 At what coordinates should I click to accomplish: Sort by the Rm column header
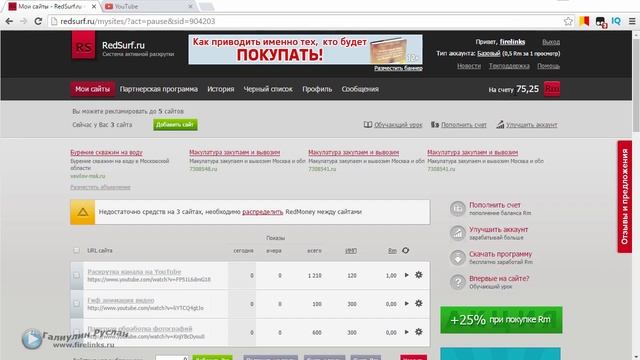(392, 251)
